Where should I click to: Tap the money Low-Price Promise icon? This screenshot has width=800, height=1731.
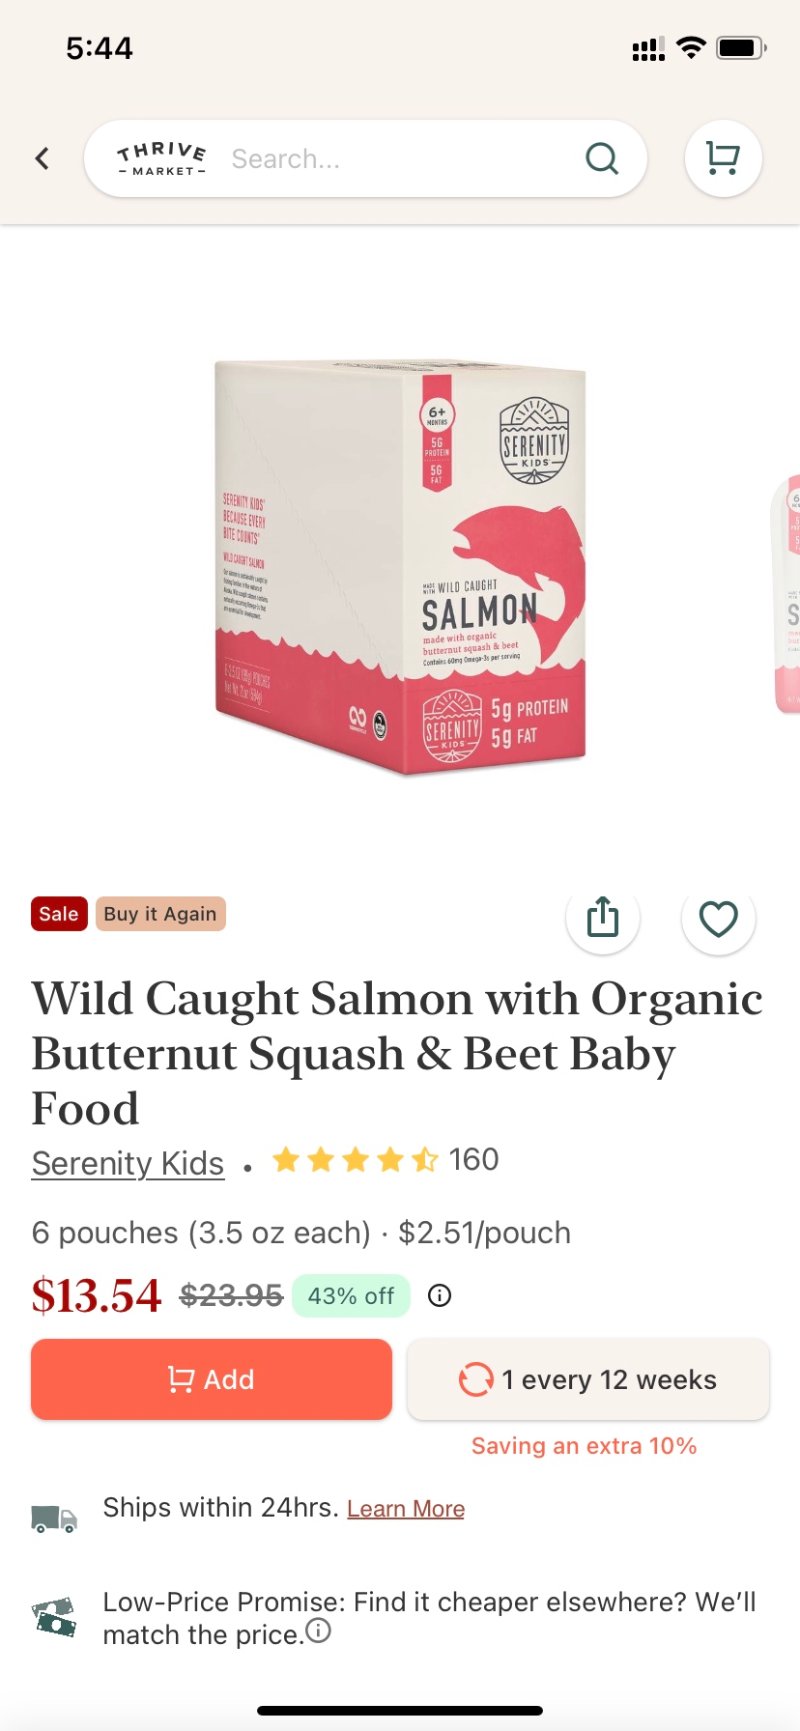point(54,1617)
